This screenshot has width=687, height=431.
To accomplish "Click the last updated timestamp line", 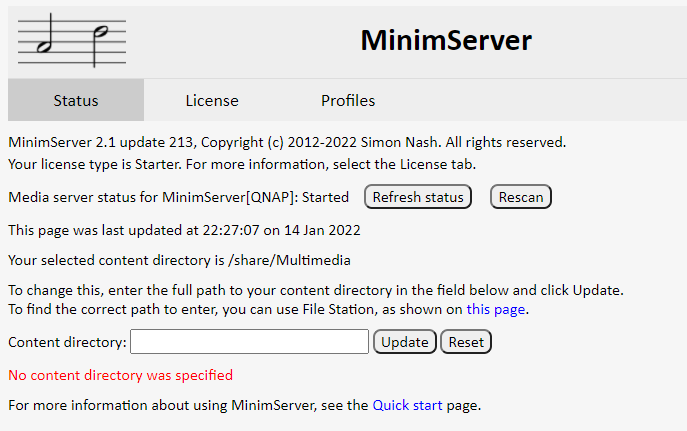I will (x=184, y=230).
